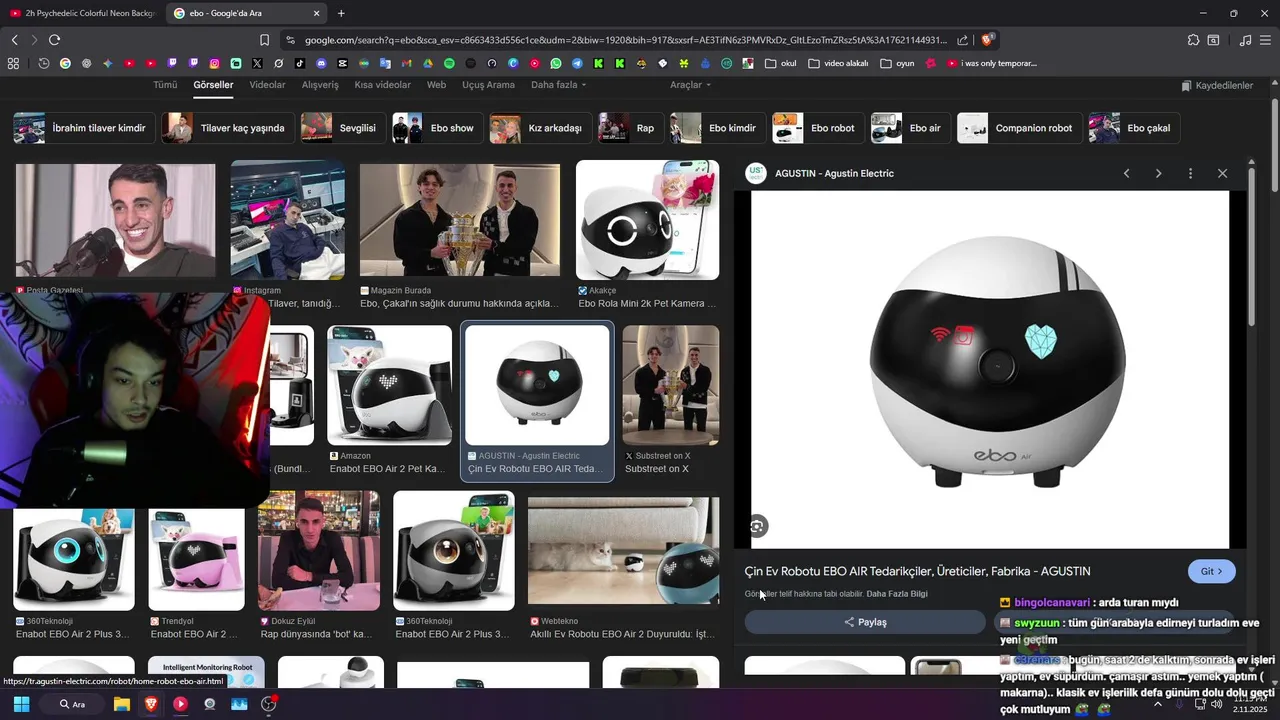Open the Discord bookmark icon
The image size is (1280, 720).
[x=321, y=63]
